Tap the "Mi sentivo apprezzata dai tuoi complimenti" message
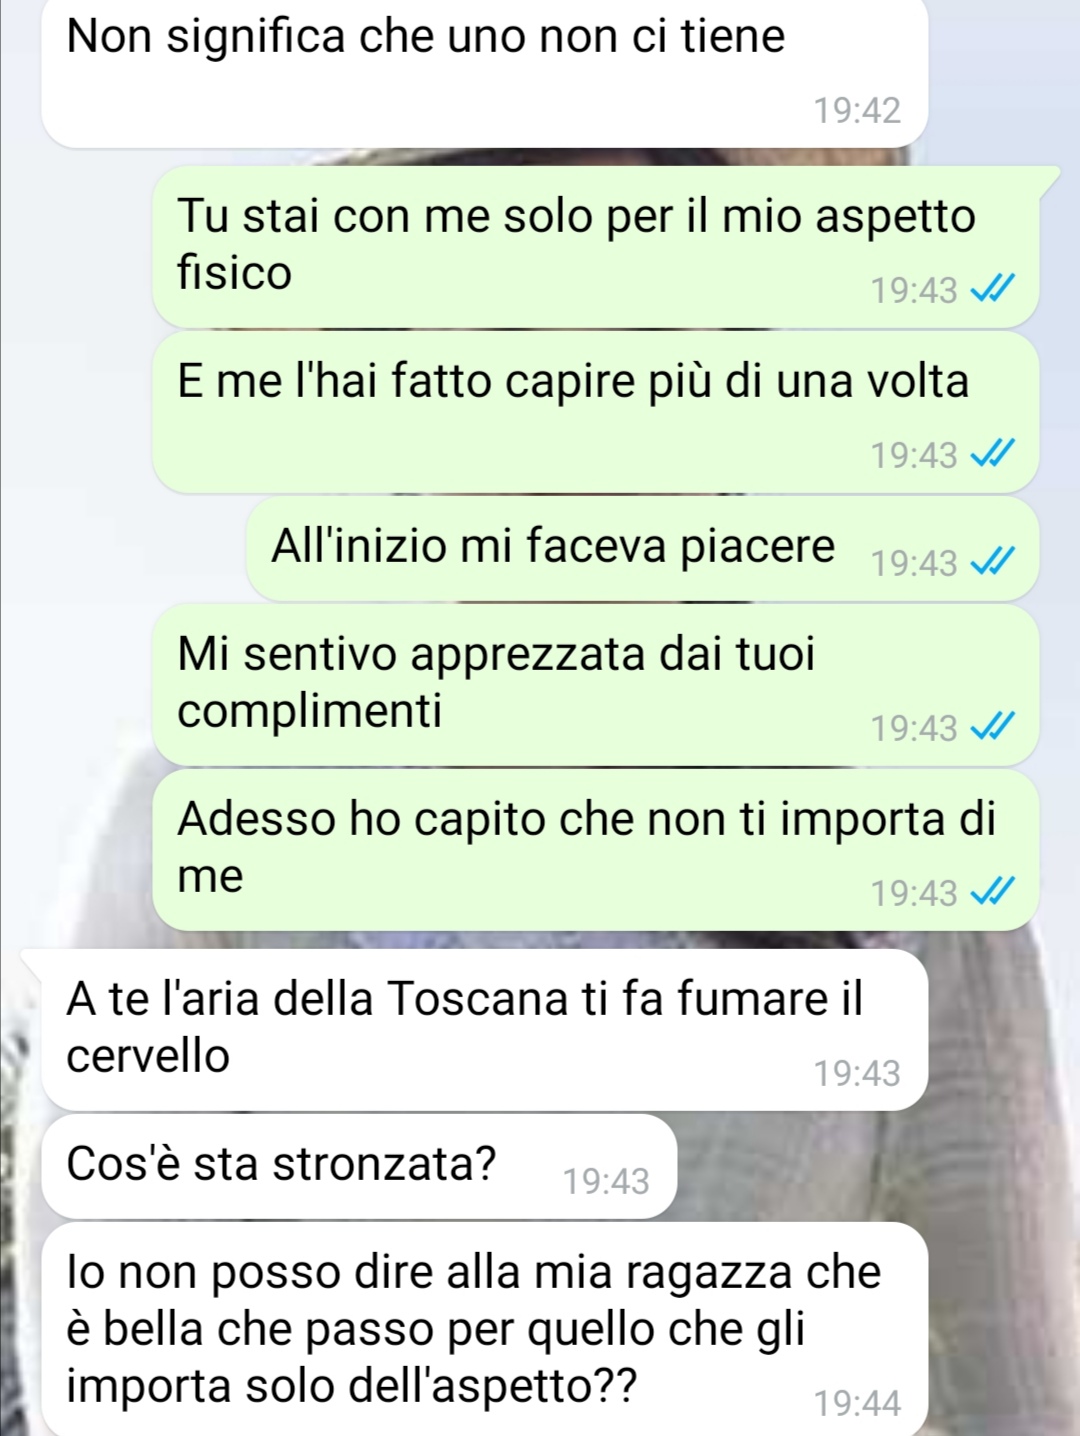The height and width of the screenshot is (1436, 1080). coord(596,685)
